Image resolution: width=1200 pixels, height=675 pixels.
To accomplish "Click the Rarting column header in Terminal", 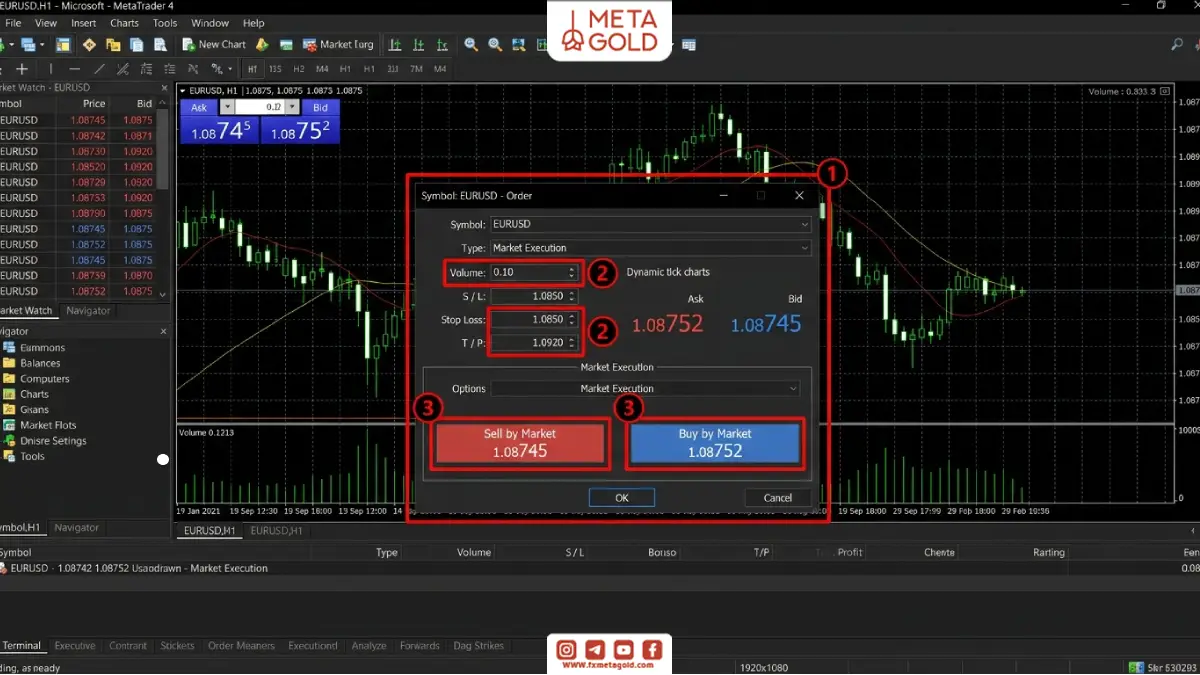I will pos(1049,552).
